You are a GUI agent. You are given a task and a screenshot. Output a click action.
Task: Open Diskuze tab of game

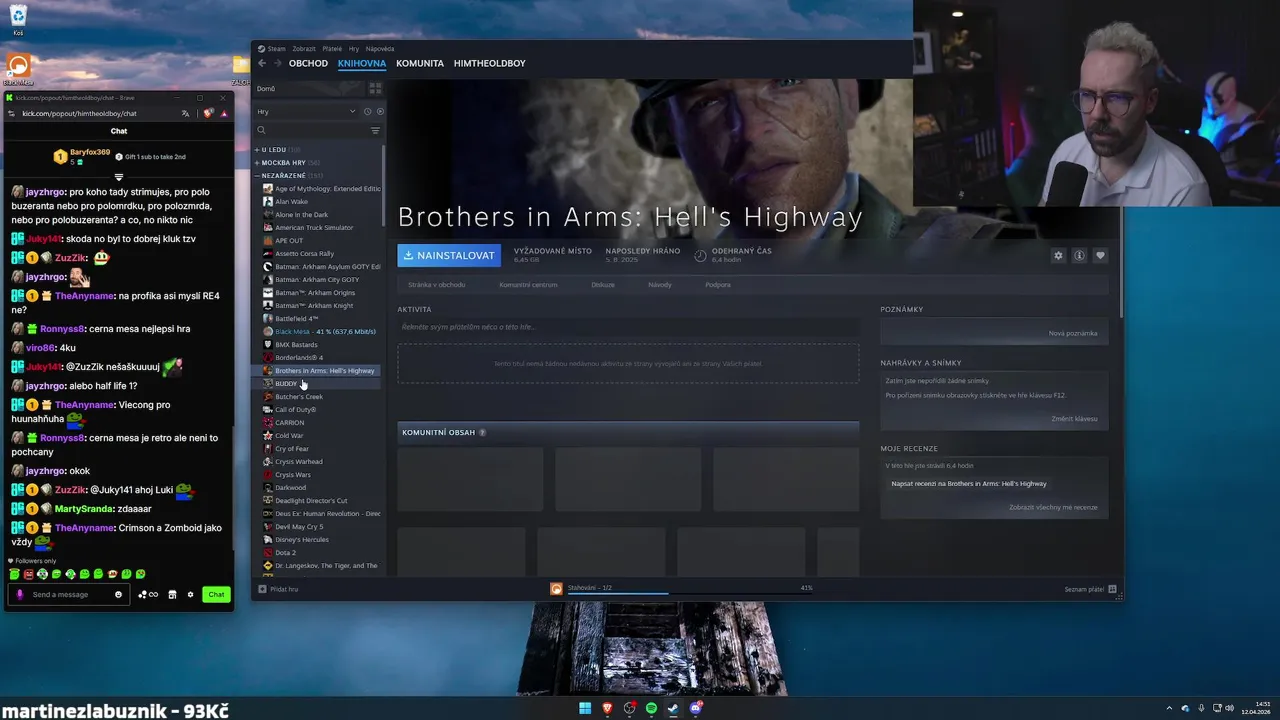point(603,285)
